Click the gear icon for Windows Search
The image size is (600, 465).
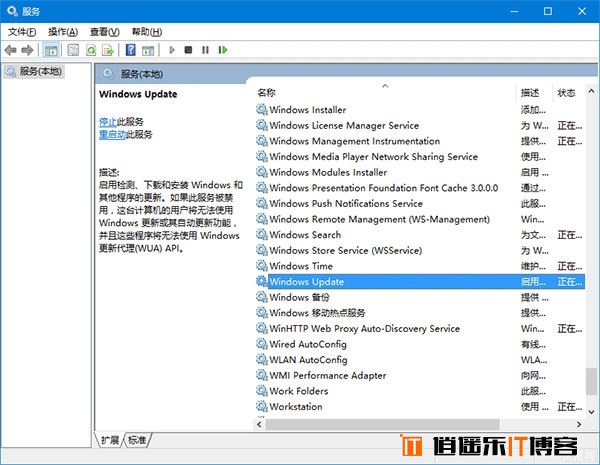click(x=262, y=235)
